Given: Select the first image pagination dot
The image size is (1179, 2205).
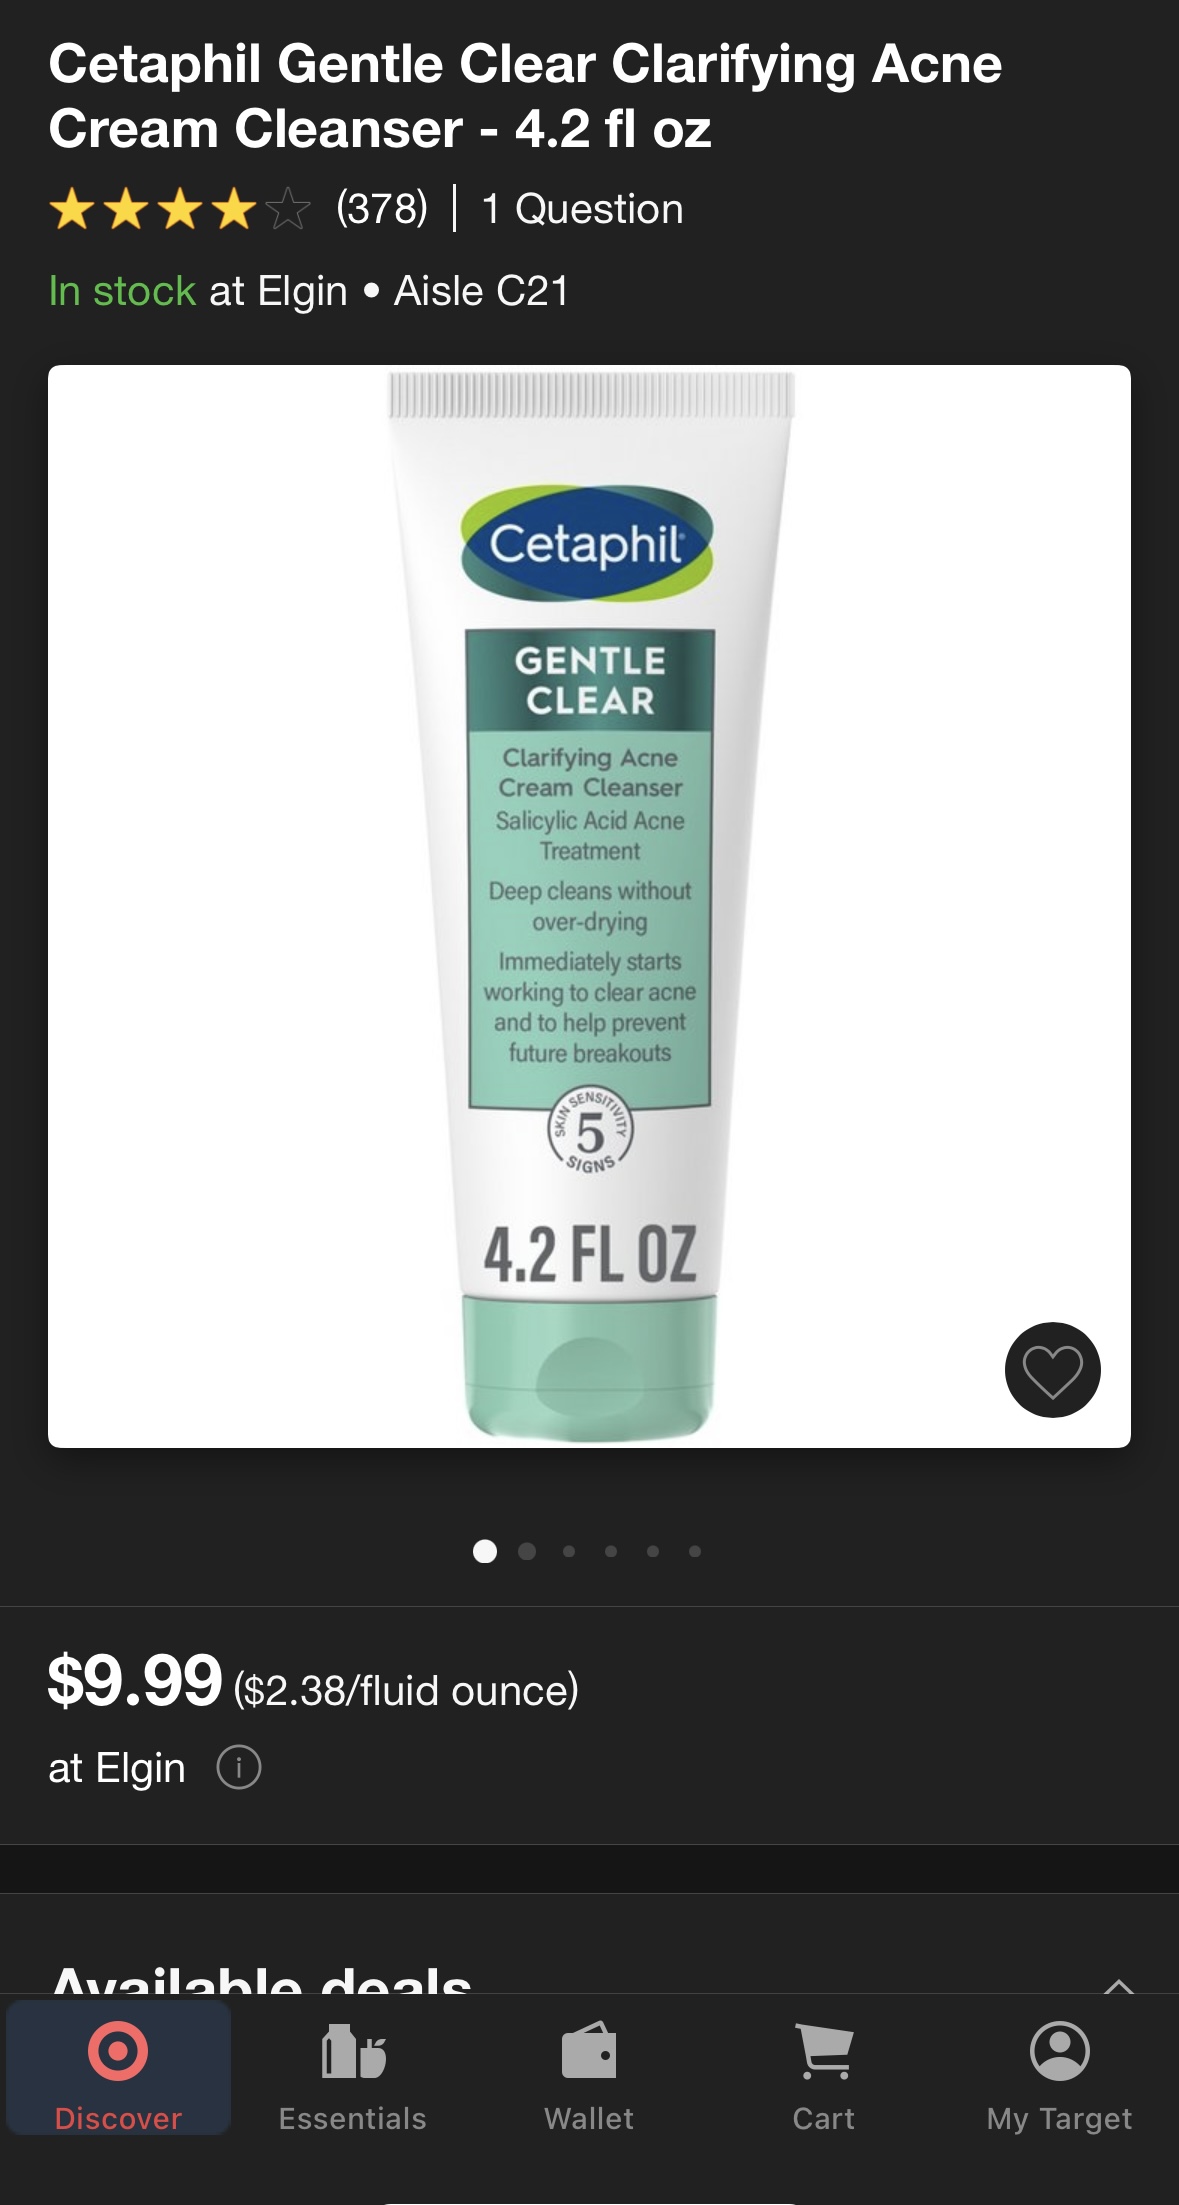Looking at the screenshot, I should point(485,1551).
